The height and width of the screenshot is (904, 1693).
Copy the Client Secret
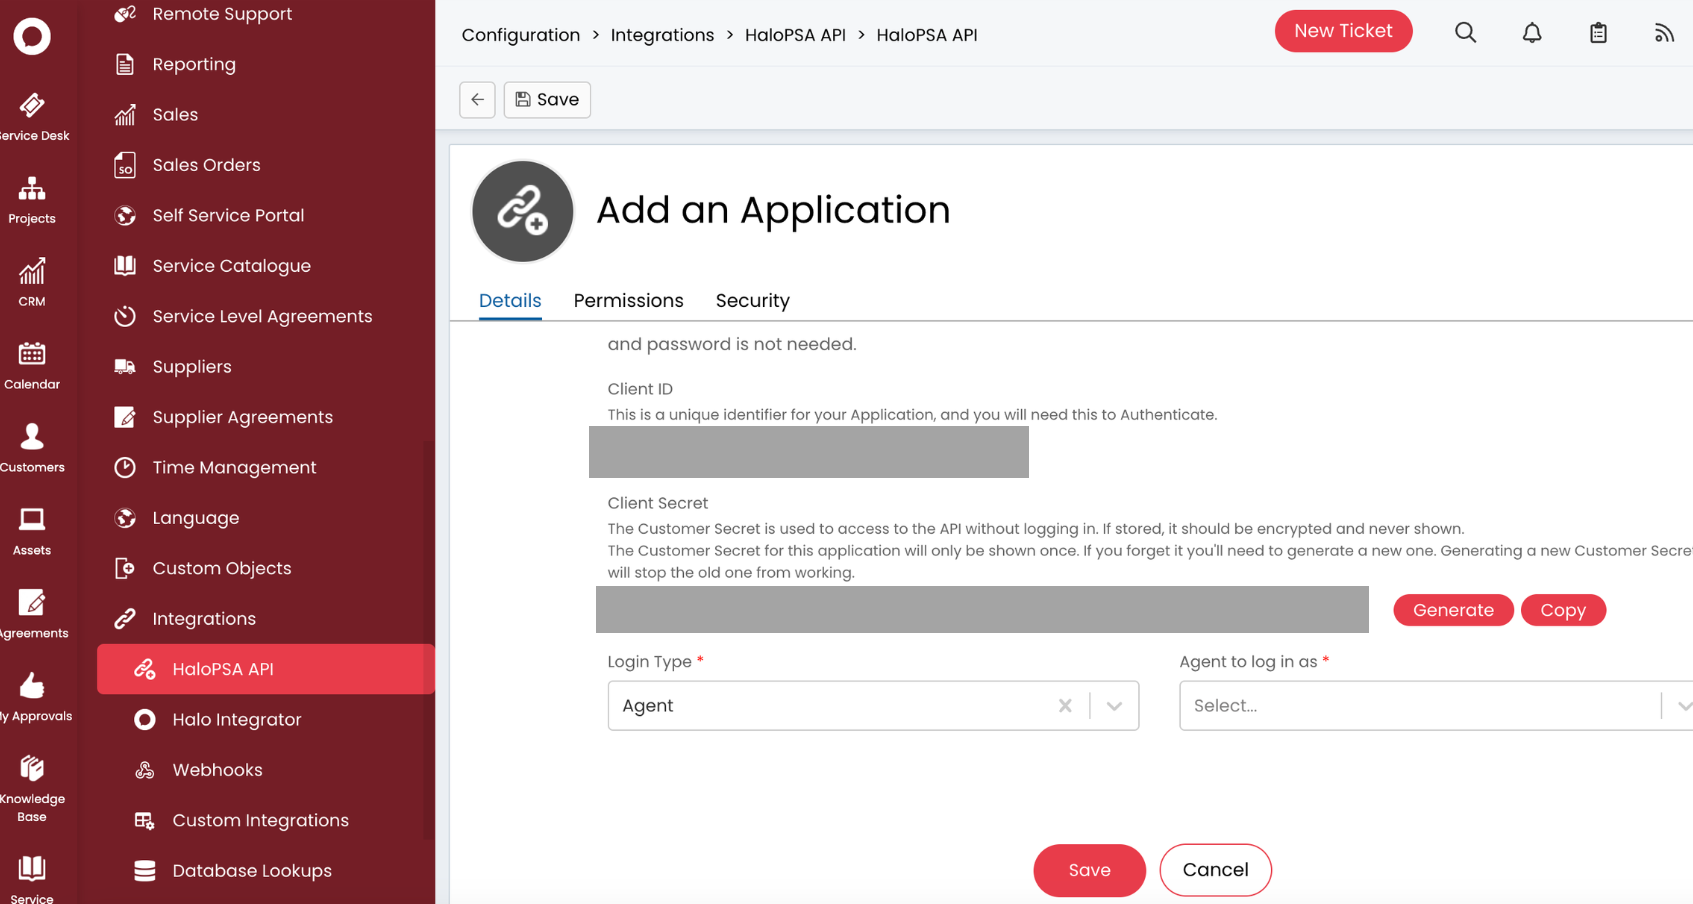click(x=1563, y=610)
